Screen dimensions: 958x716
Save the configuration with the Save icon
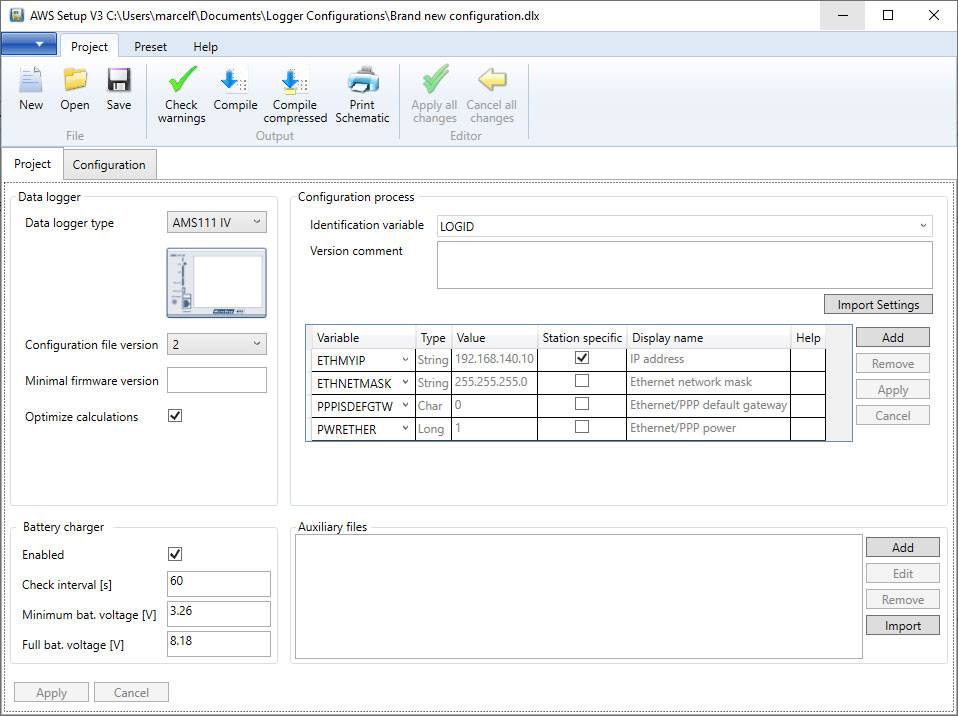(x=119, y=89)
